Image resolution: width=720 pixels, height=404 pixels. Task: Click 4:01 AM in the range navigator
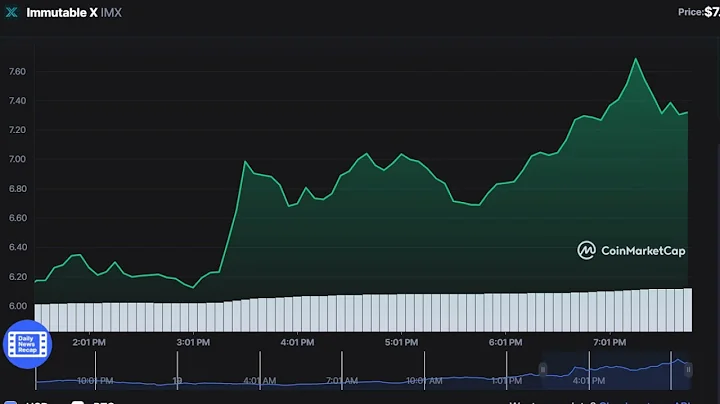260,381
